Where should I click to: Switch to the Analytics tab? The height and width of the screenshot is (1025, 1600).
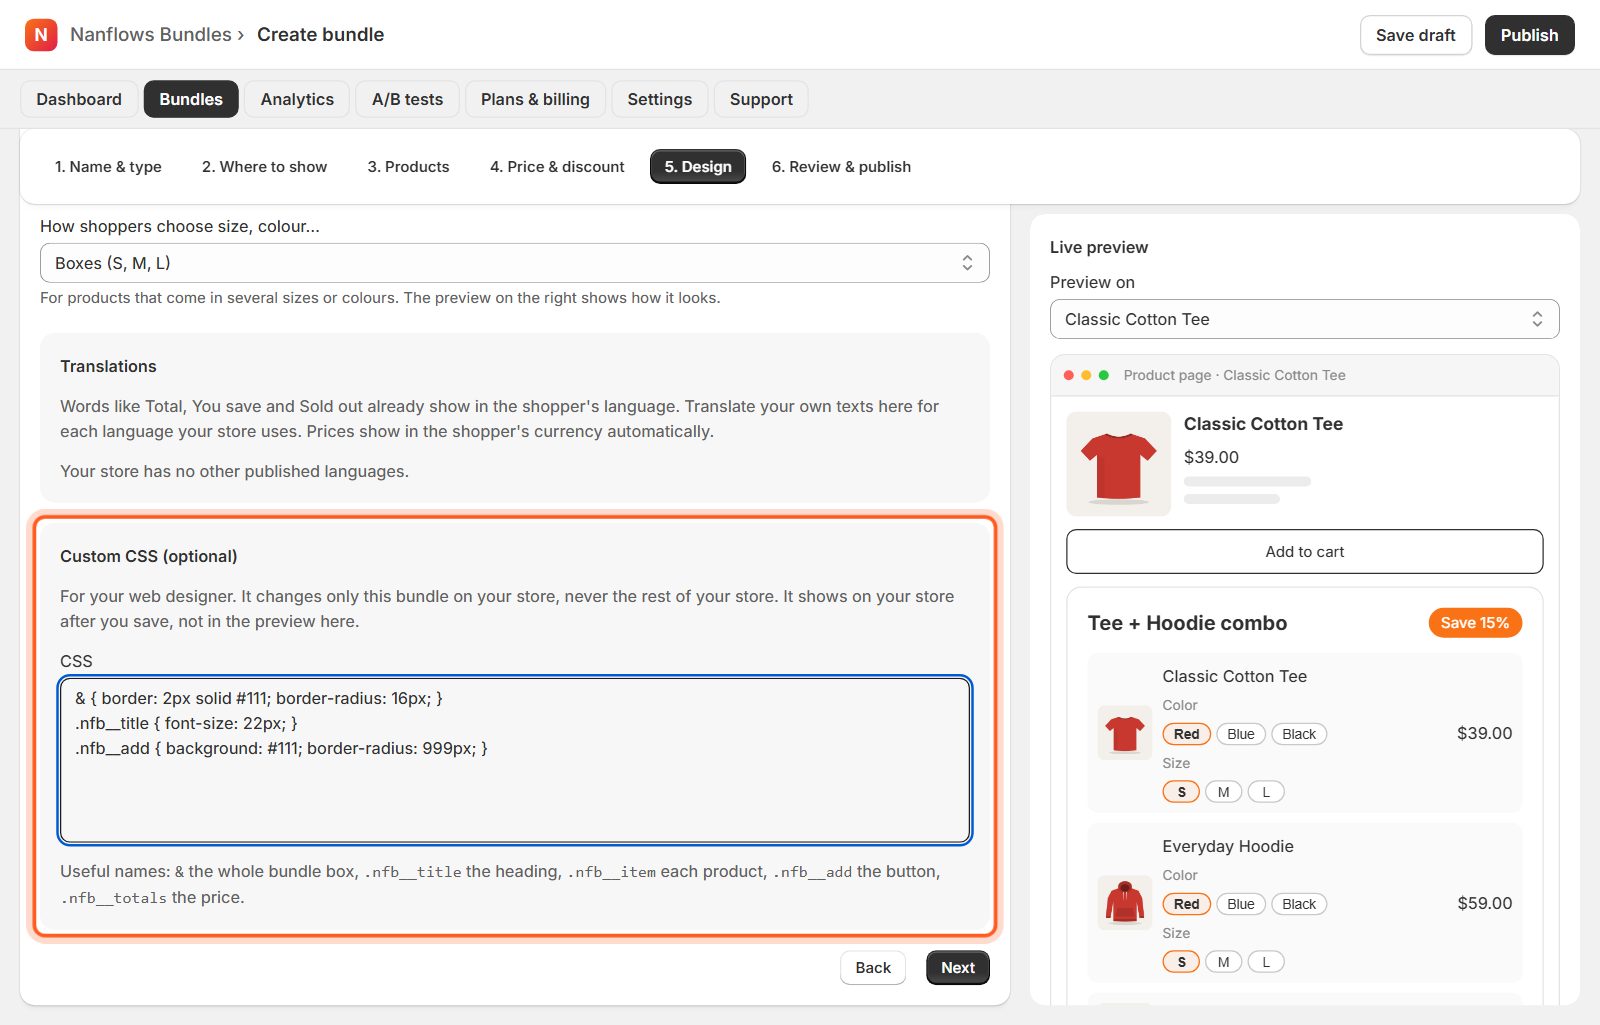(x=297, y=99)
